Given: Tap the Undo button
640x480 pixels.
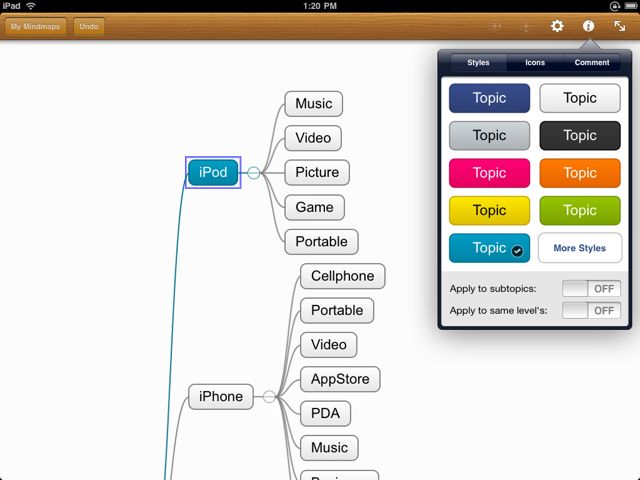Looking at the screenshot, I should click(89, 27).
